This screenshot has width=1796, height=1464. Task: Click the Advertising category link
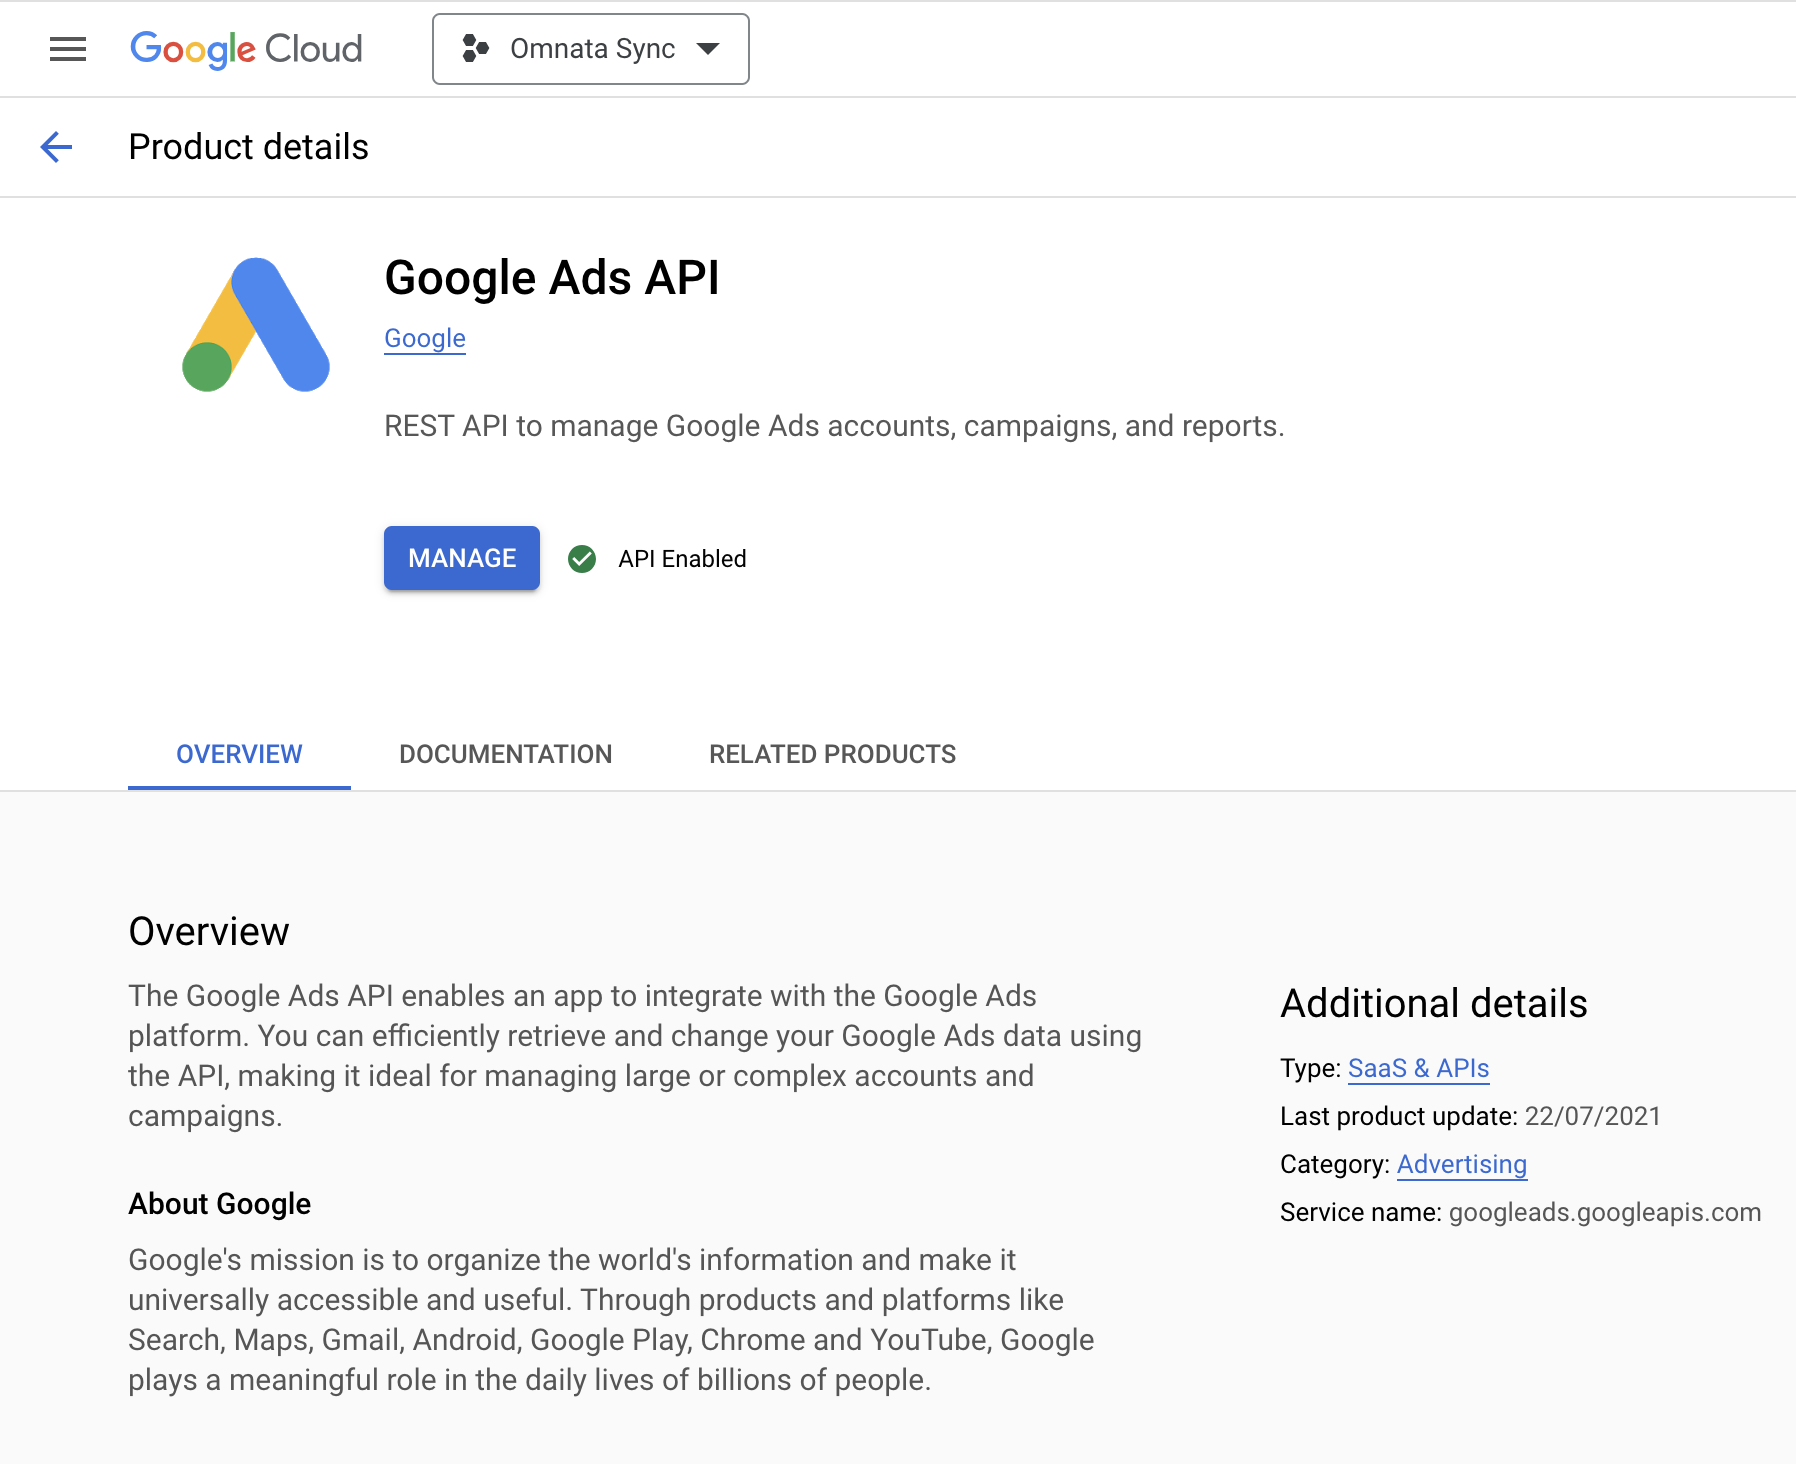click(x=1461, y=1165)
